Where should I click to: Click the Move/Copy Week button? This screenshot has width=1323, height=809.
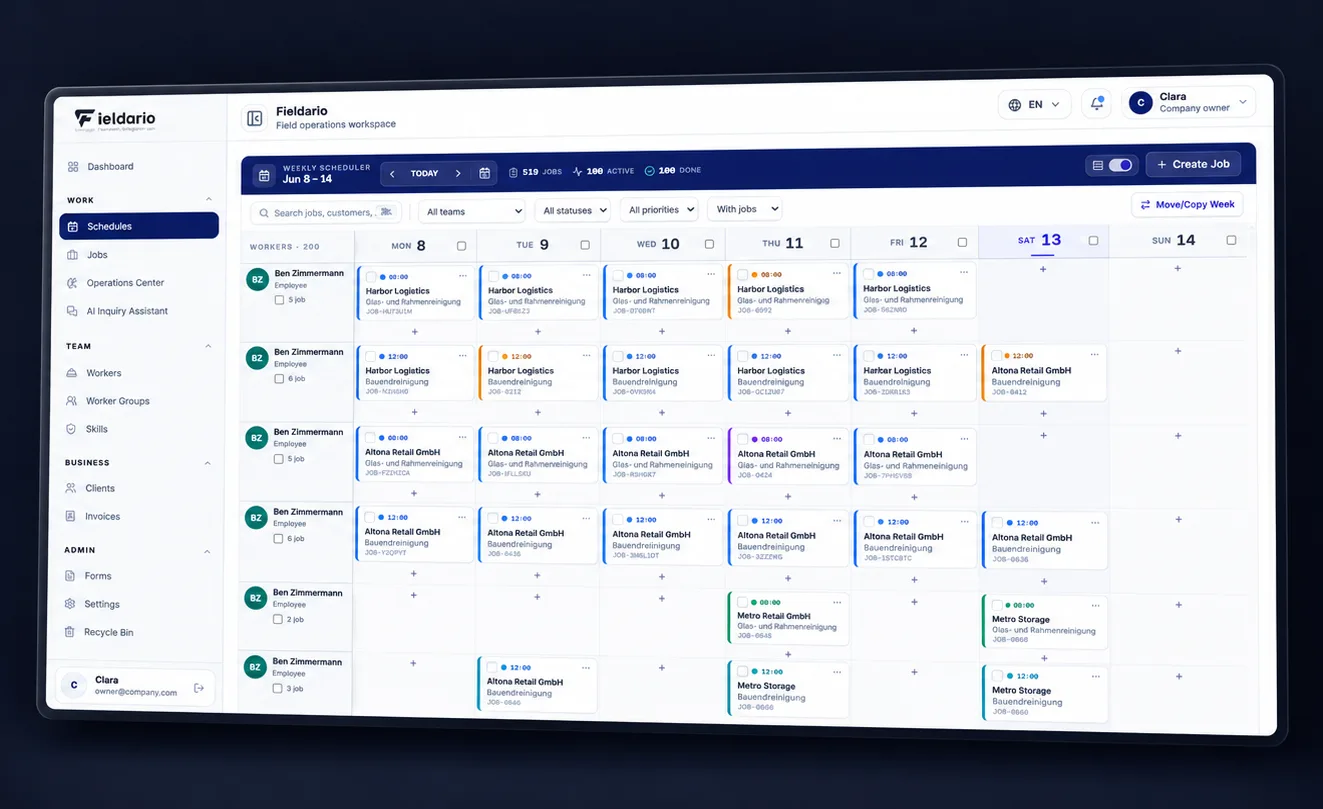1187,204
